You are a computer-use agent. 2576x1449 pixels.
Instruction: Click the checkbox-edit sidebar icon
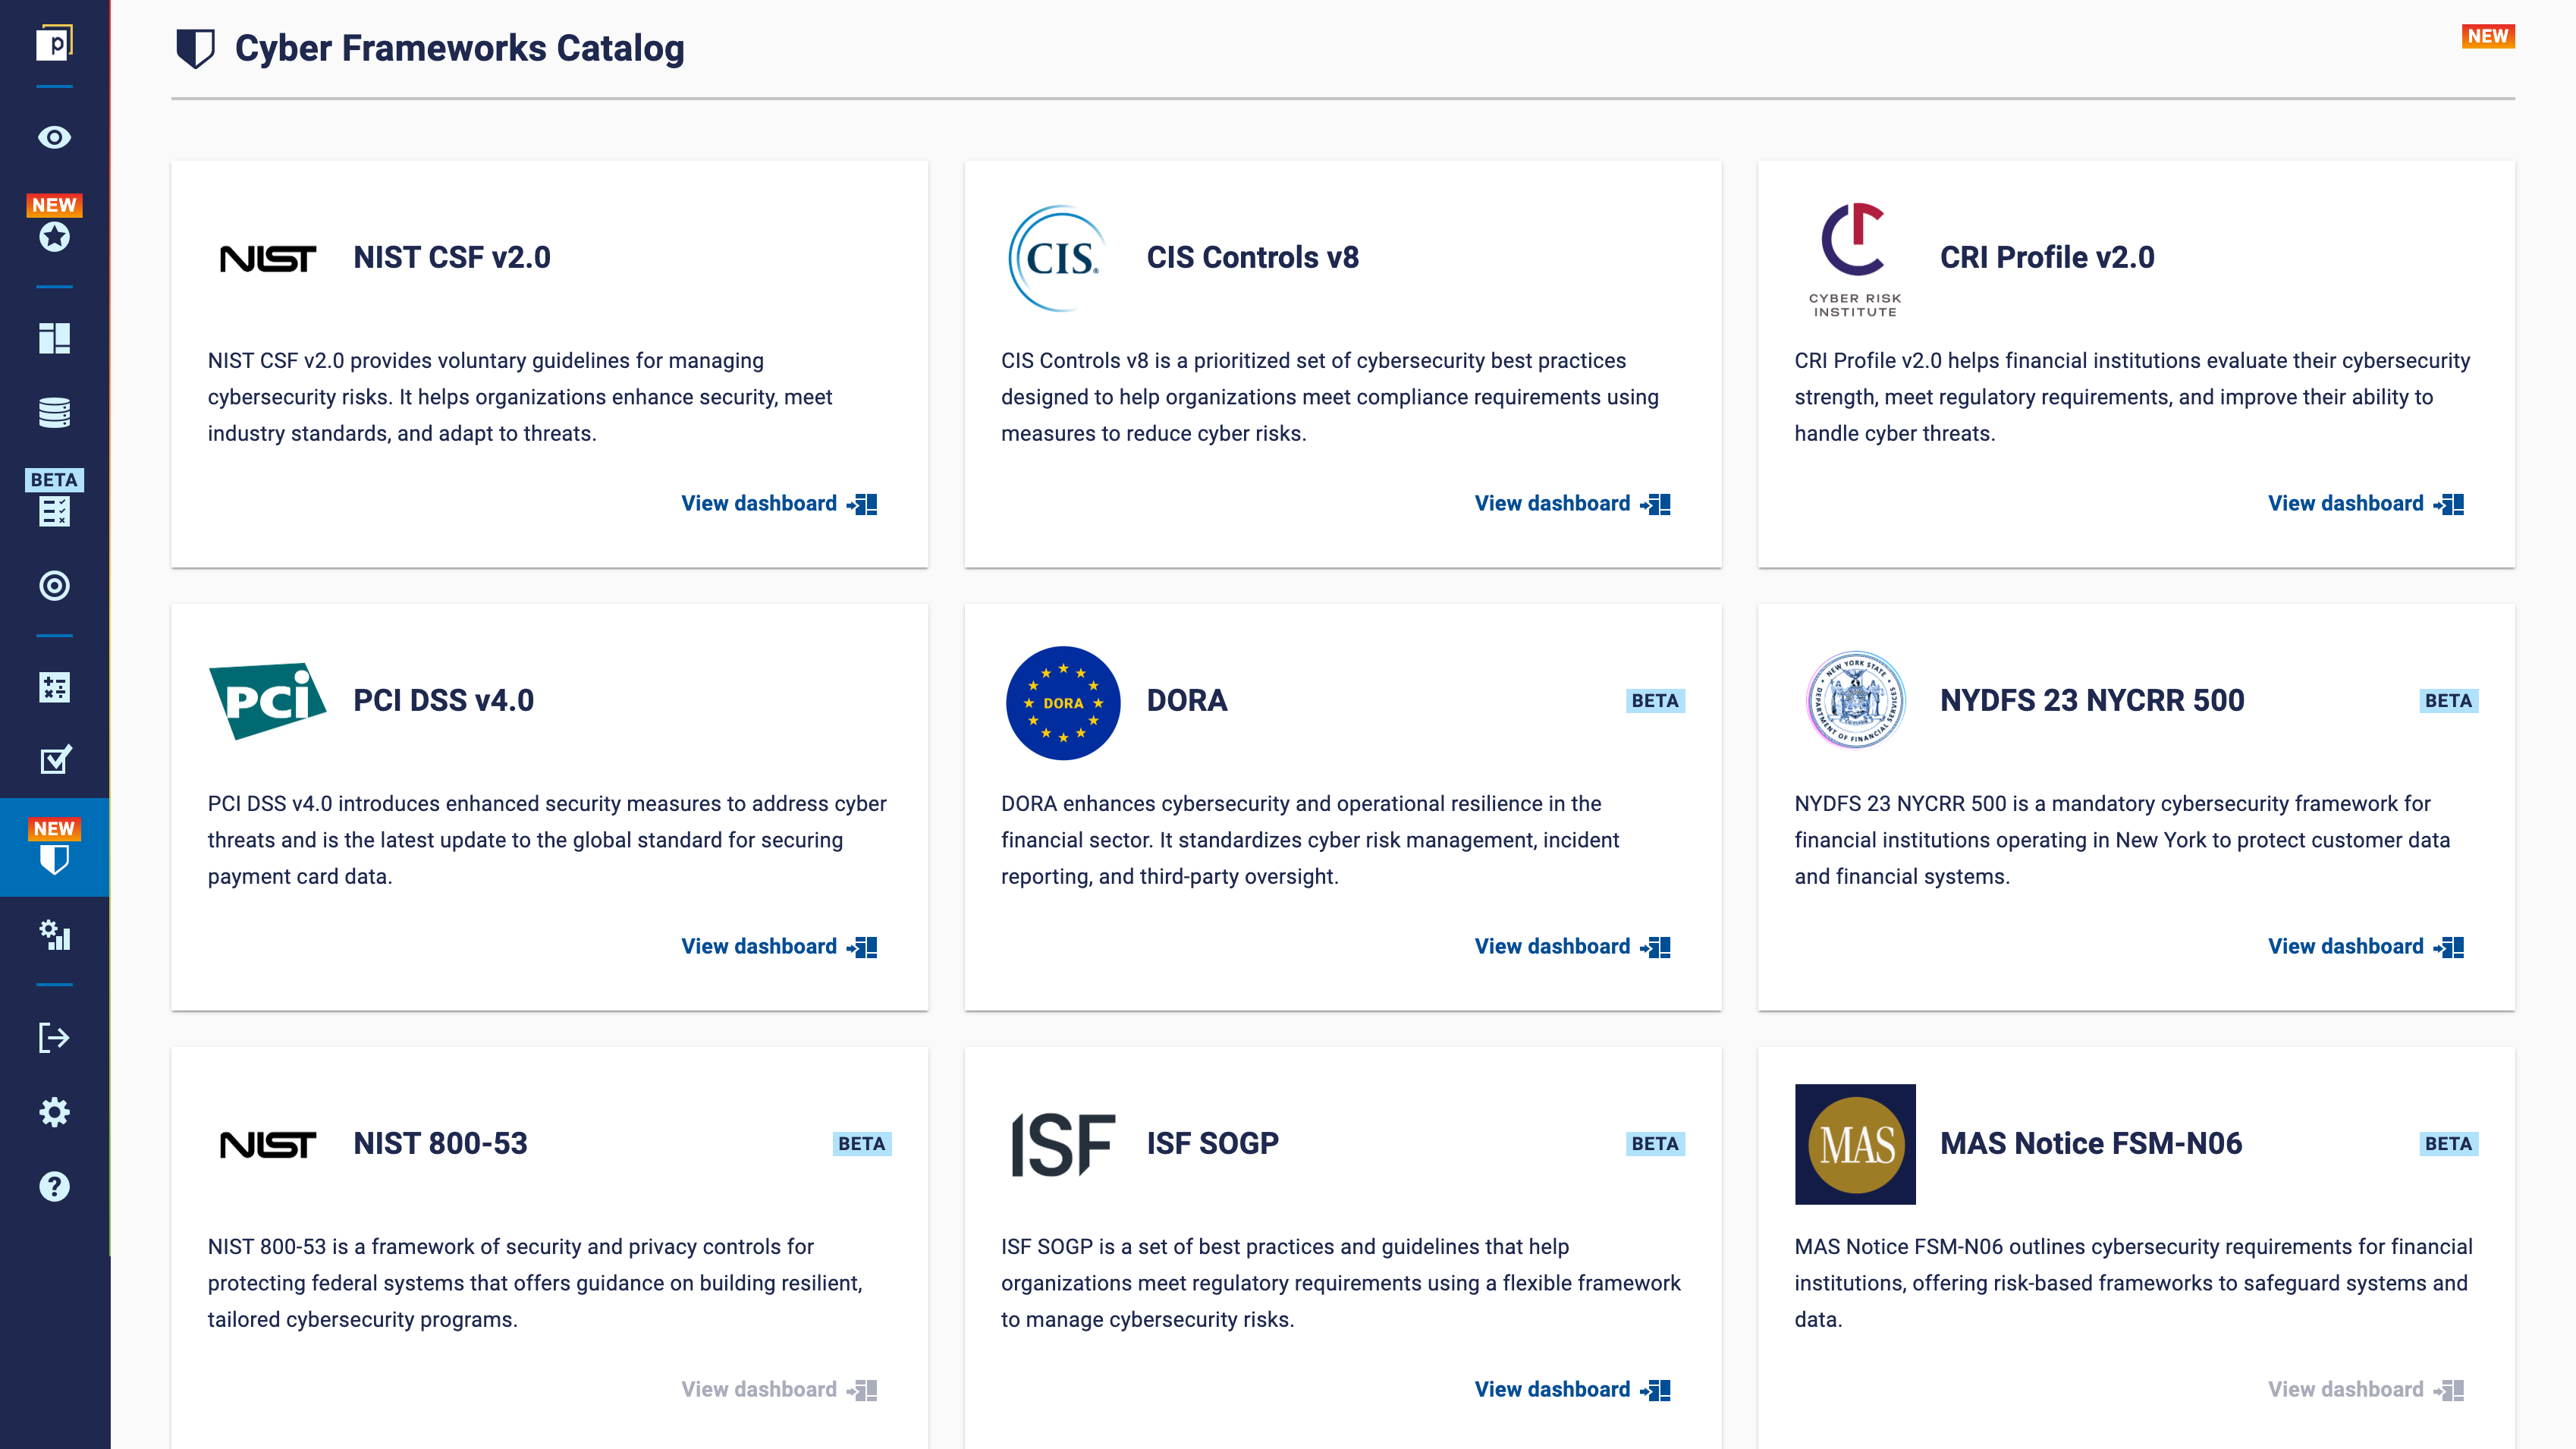(x=54, y=760)
